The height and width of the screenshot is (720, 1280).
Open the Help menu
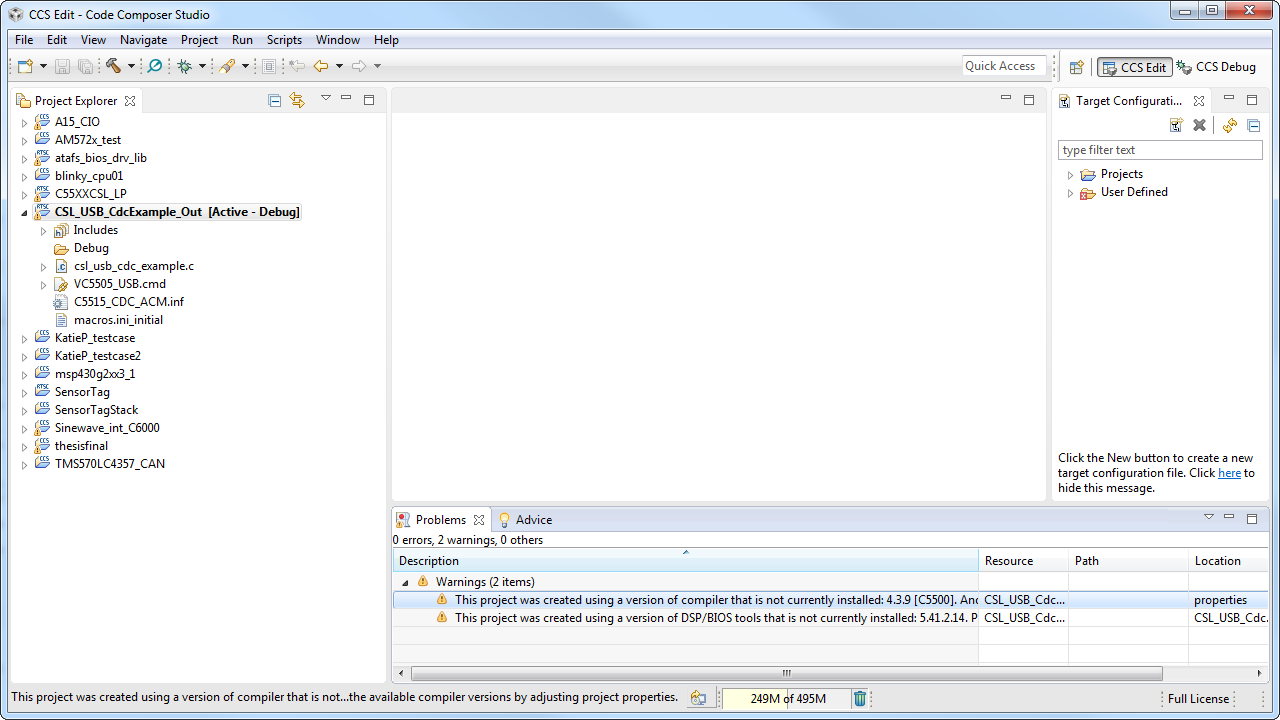[386, 40]
